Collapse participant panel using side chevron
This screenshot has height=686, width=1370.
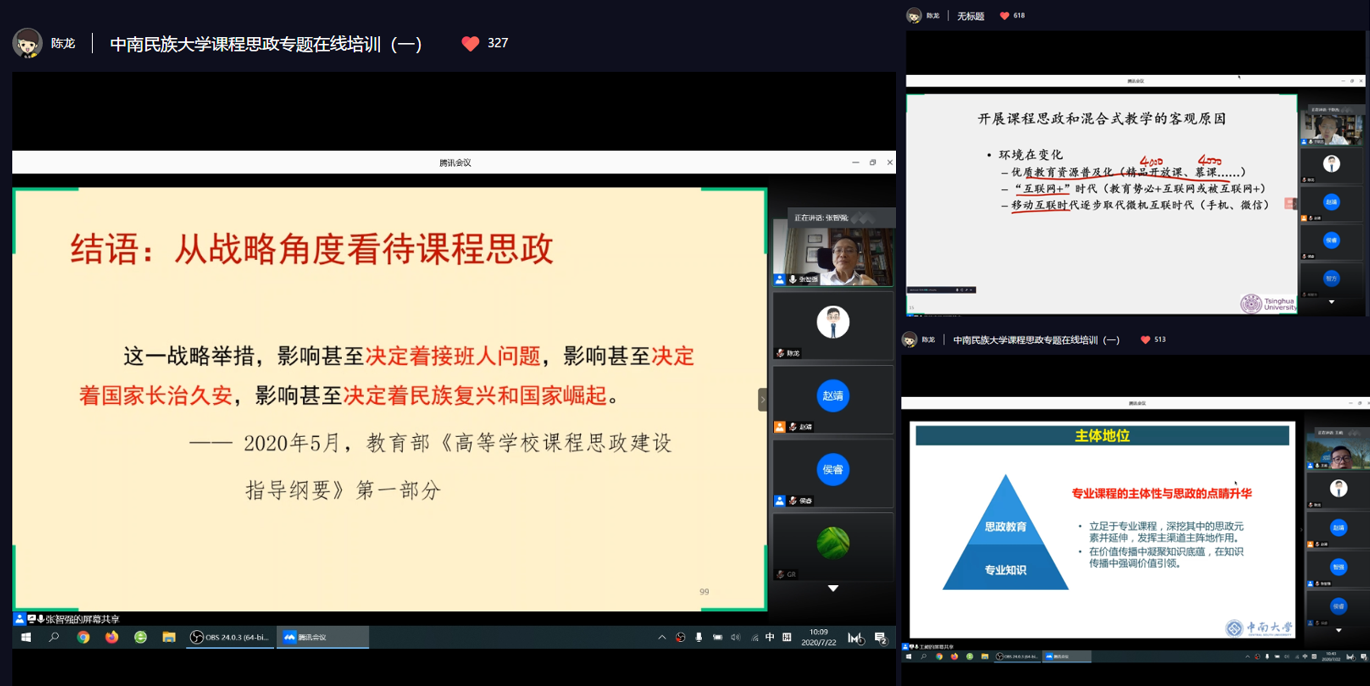pos(762,399)
